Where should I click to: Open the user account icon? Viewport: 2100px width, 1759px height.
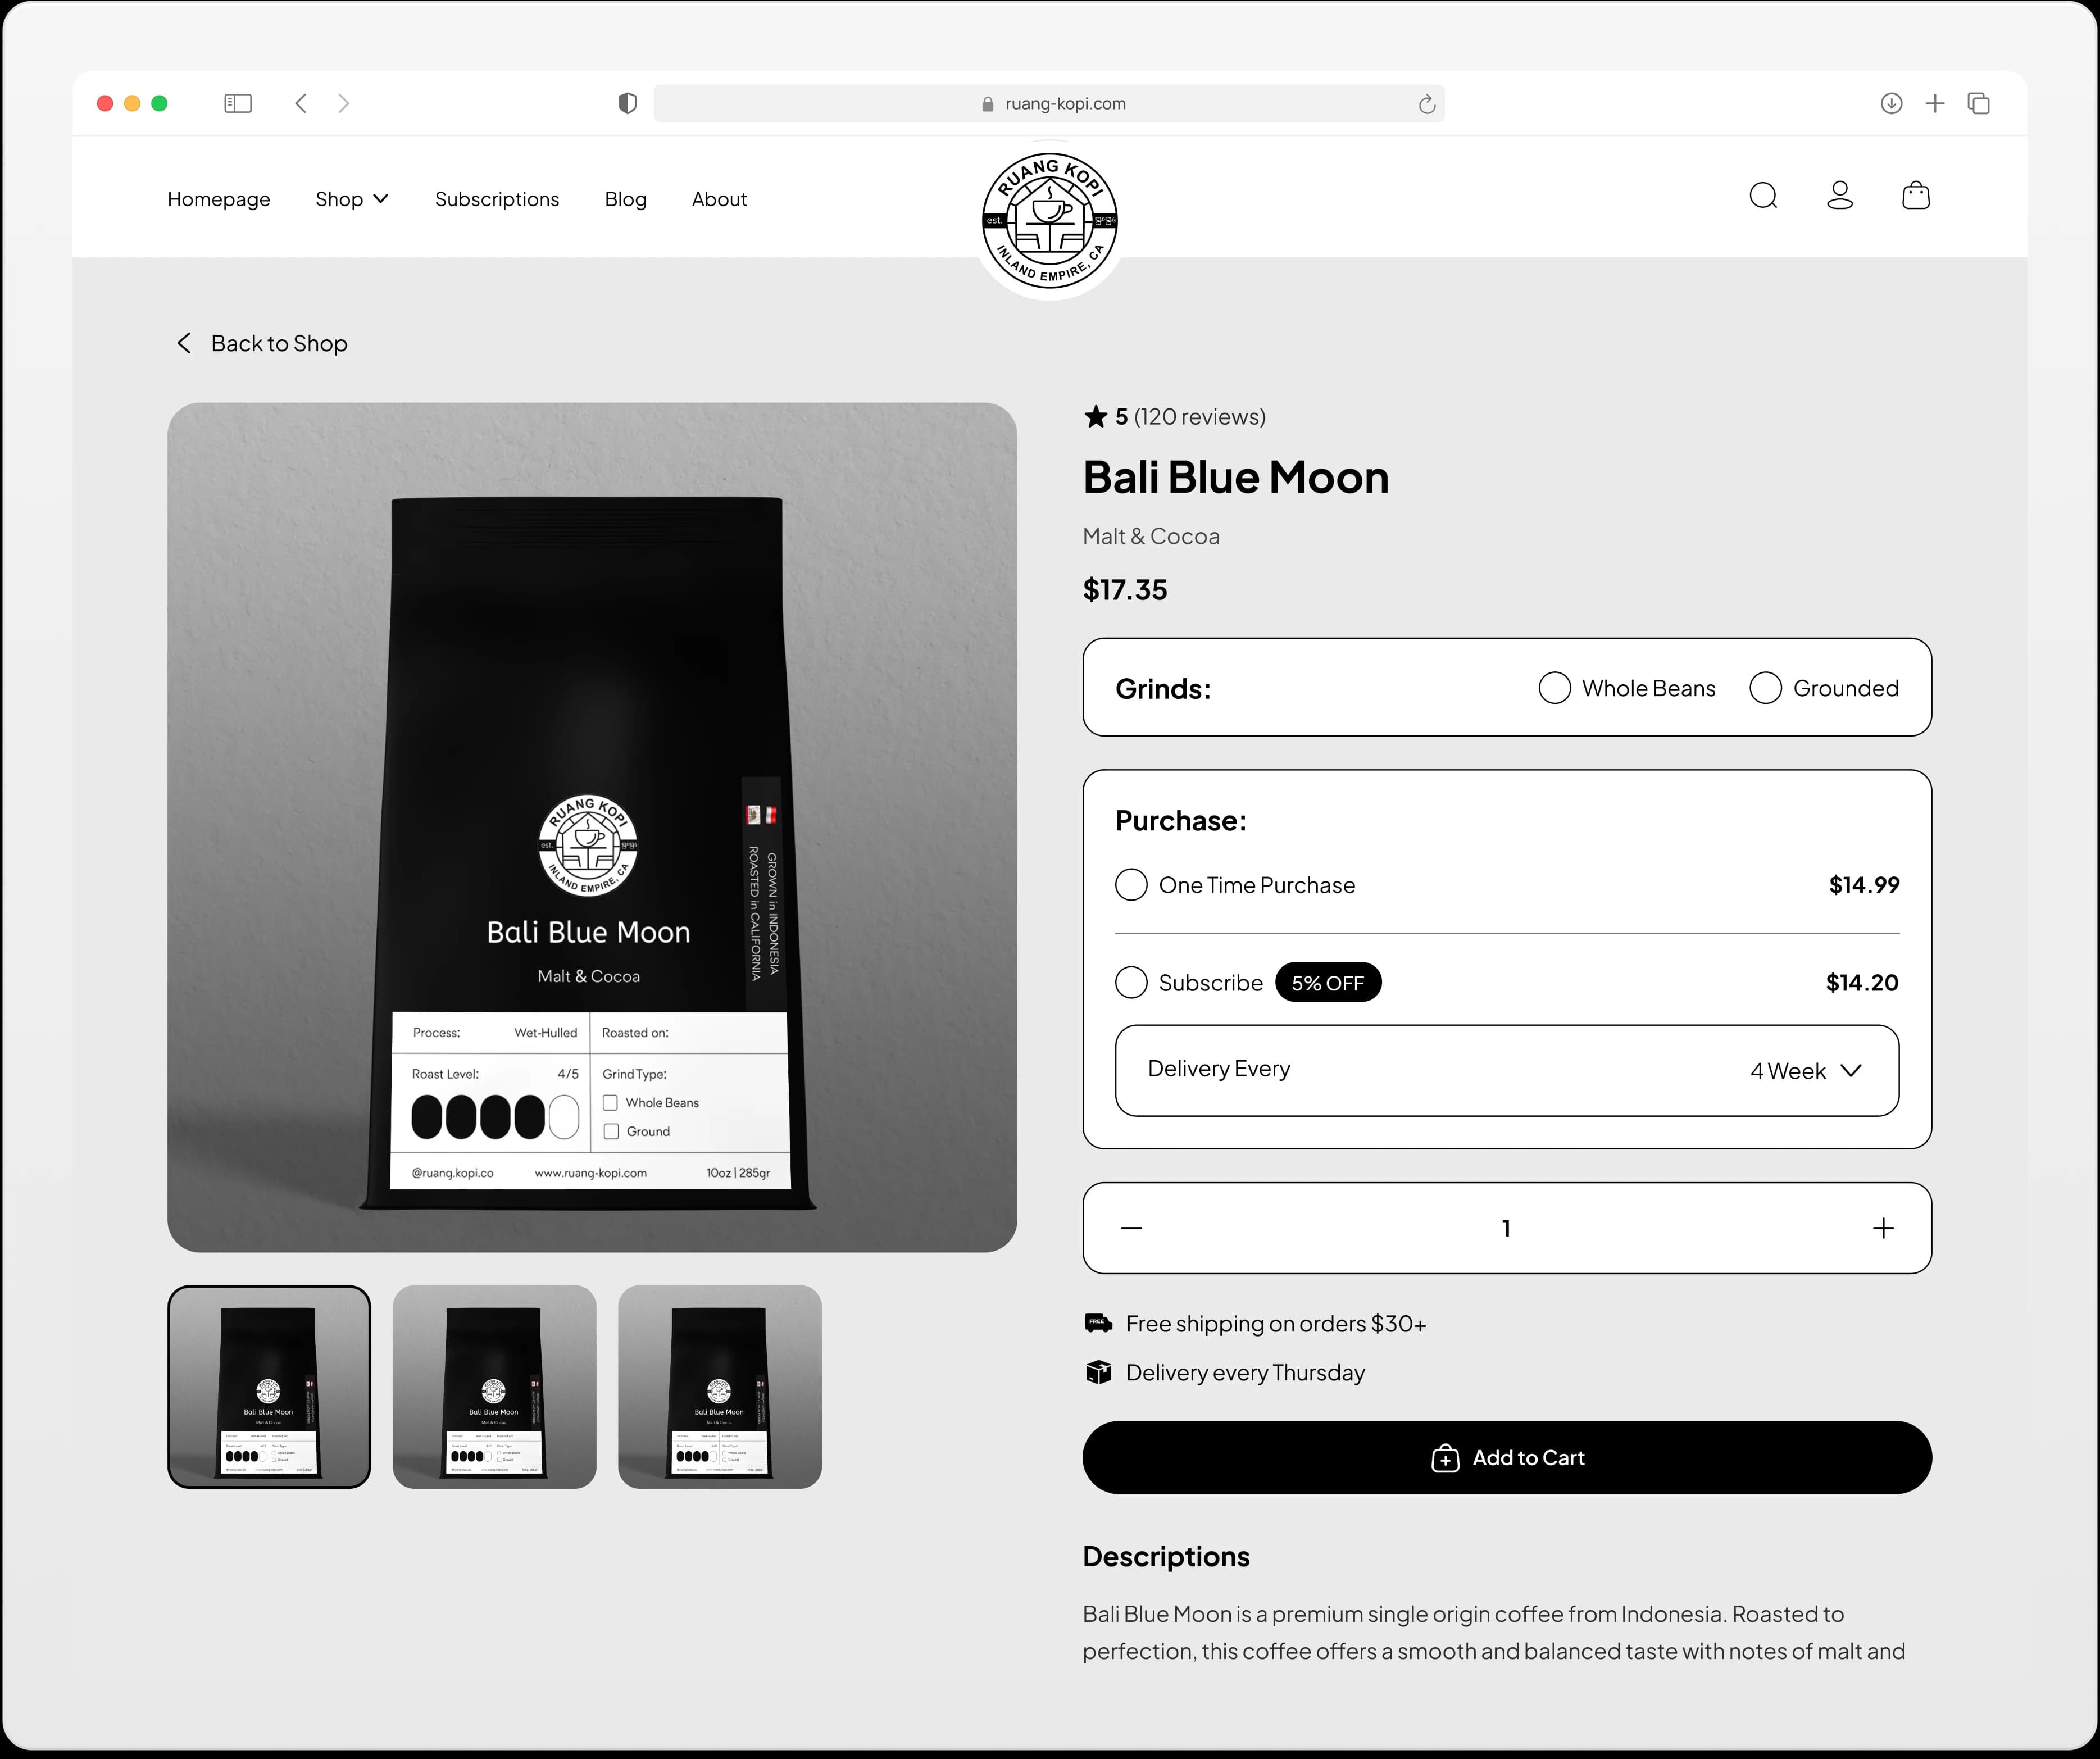coord(1839,196)
